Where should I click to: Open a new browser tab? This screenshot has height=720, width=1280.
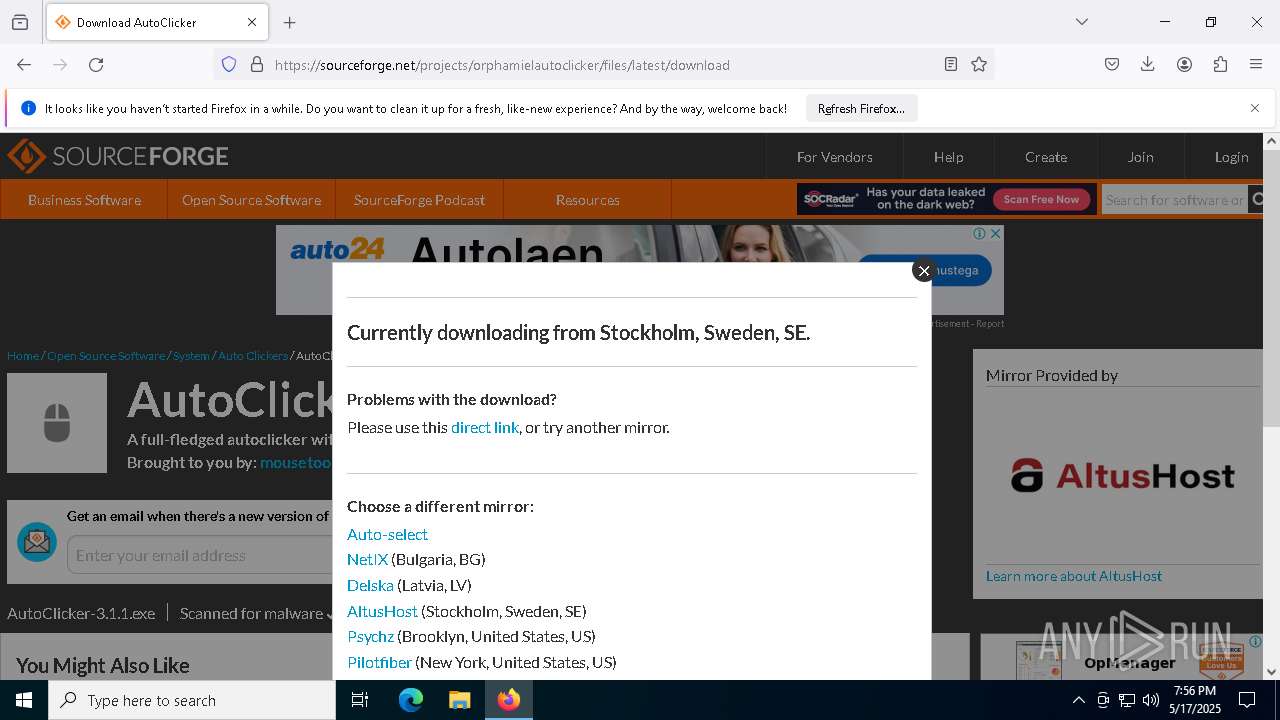pos(290,22)
